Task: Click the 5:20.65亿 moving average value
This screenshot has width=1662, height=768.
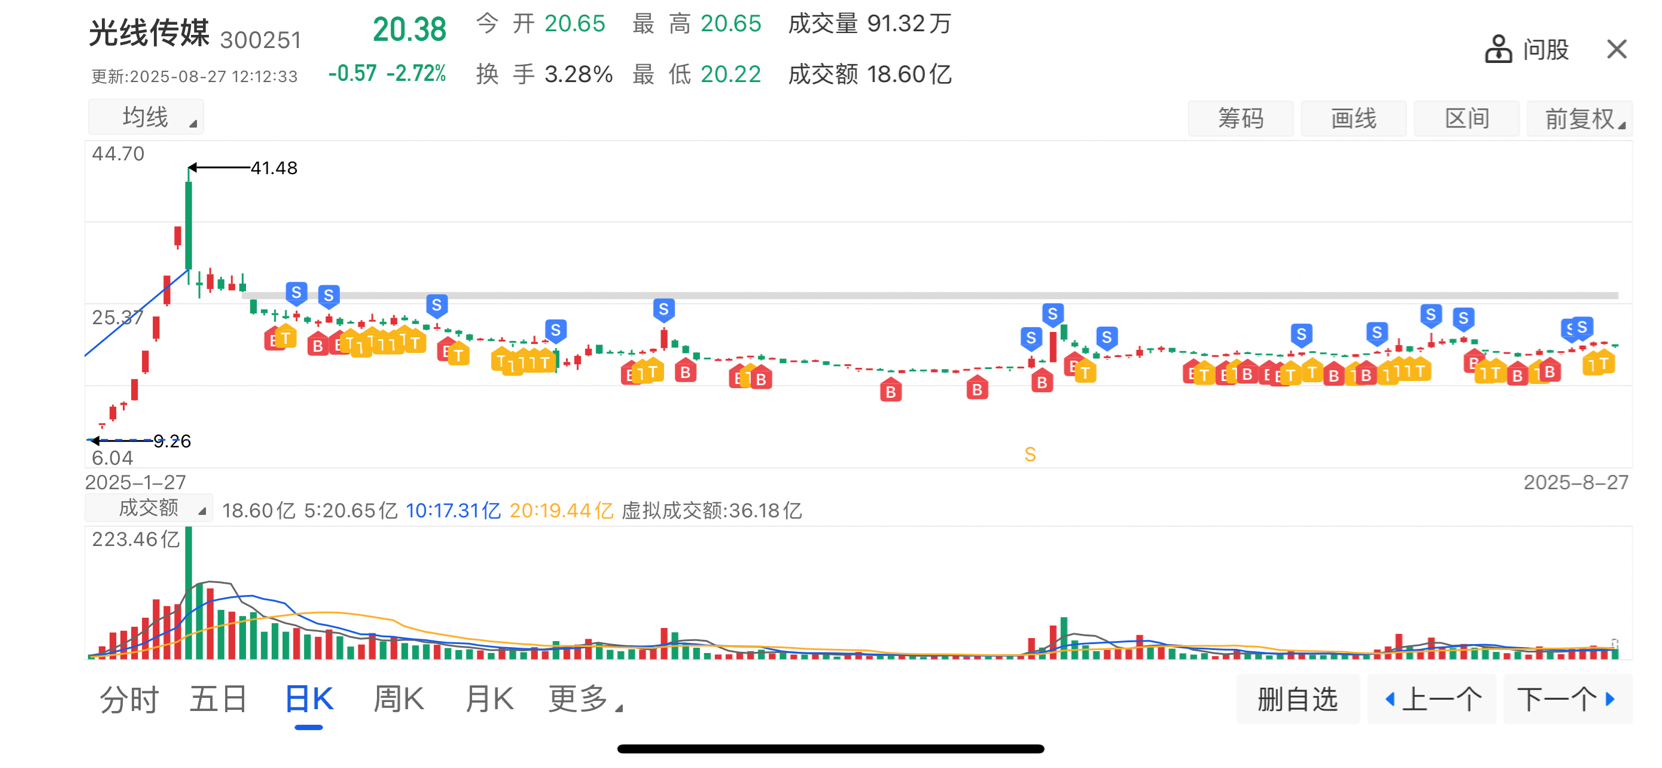Action: [350, 510]
